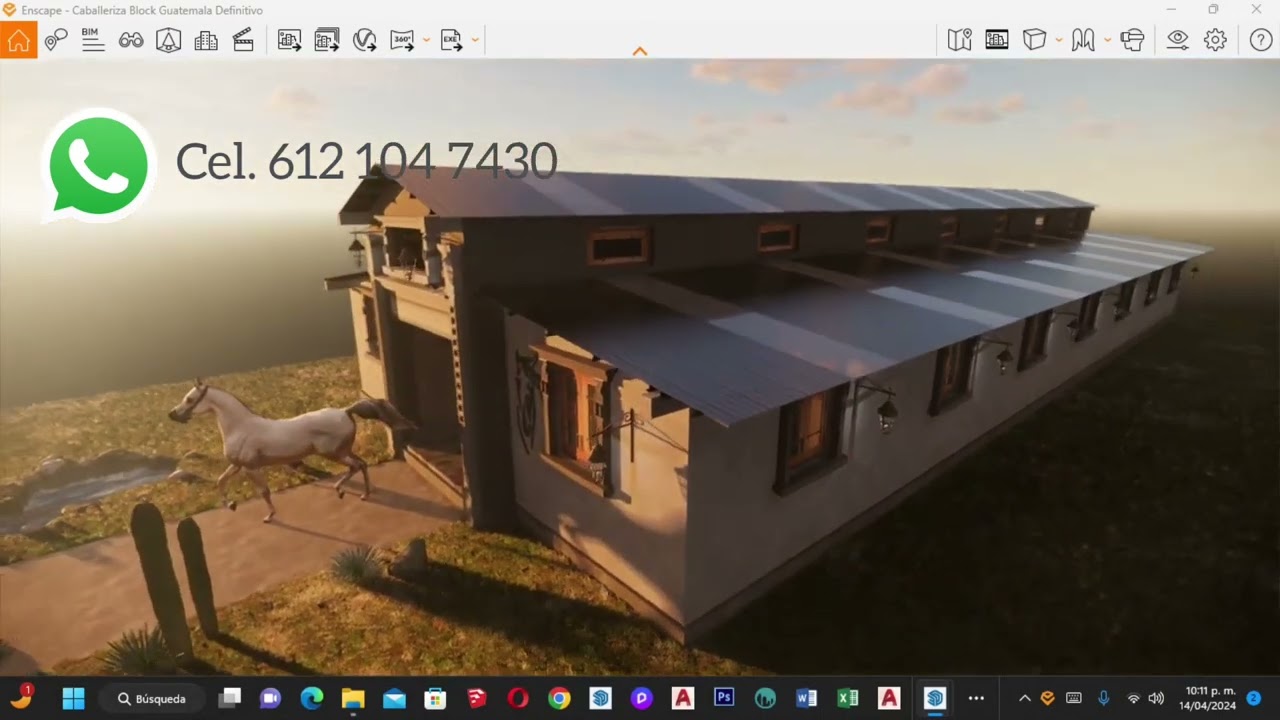The width and height of the screenshot is (1280, 720).
Task: Open the BIM information panel
Action: pyautogui.click(x=93, y=40)
